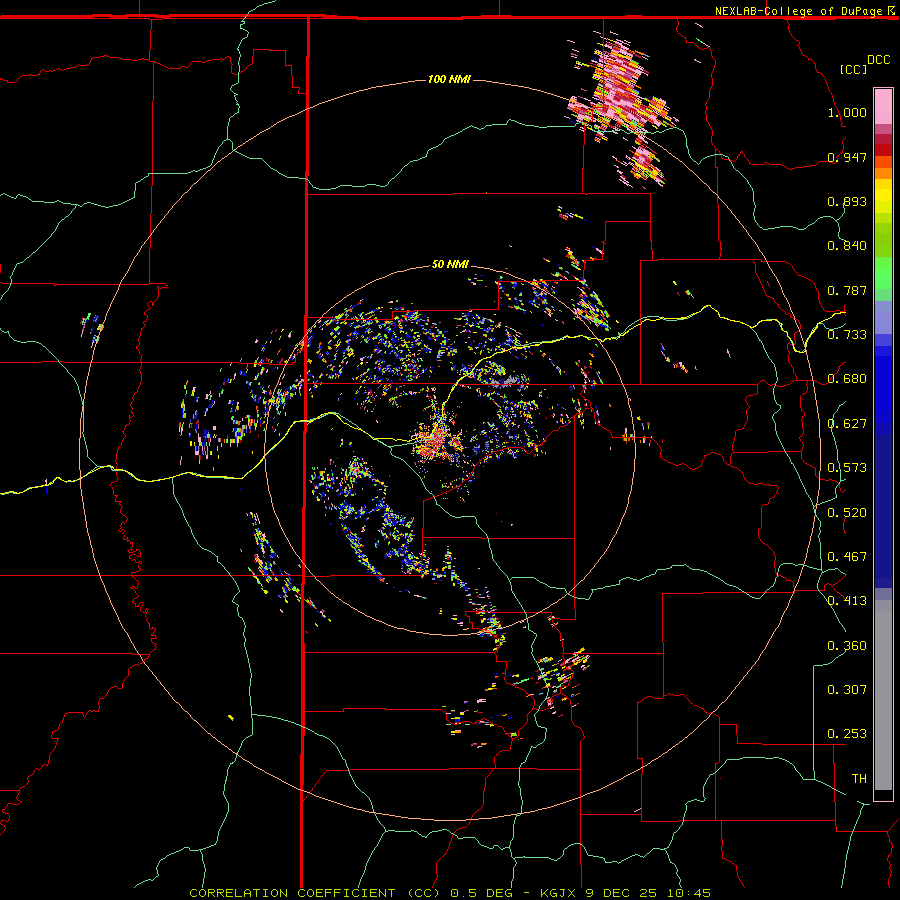900x900 pixels.
Task: Click the 0.360 color scale value
Action: (x=847, y=645)
